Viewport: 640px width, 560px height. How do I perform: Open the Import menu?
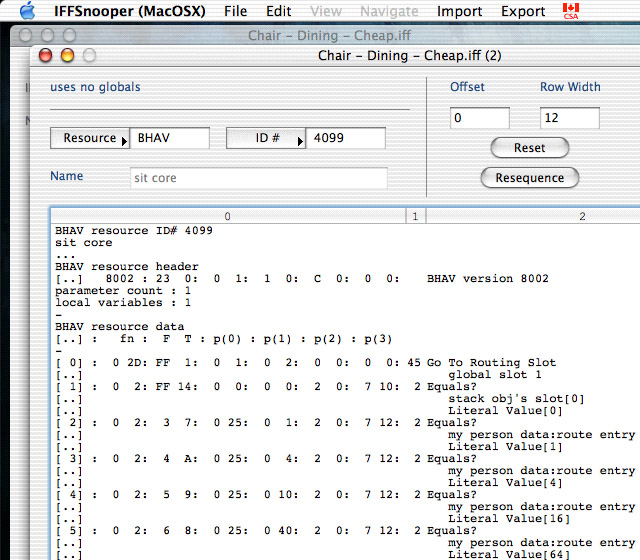459,11
